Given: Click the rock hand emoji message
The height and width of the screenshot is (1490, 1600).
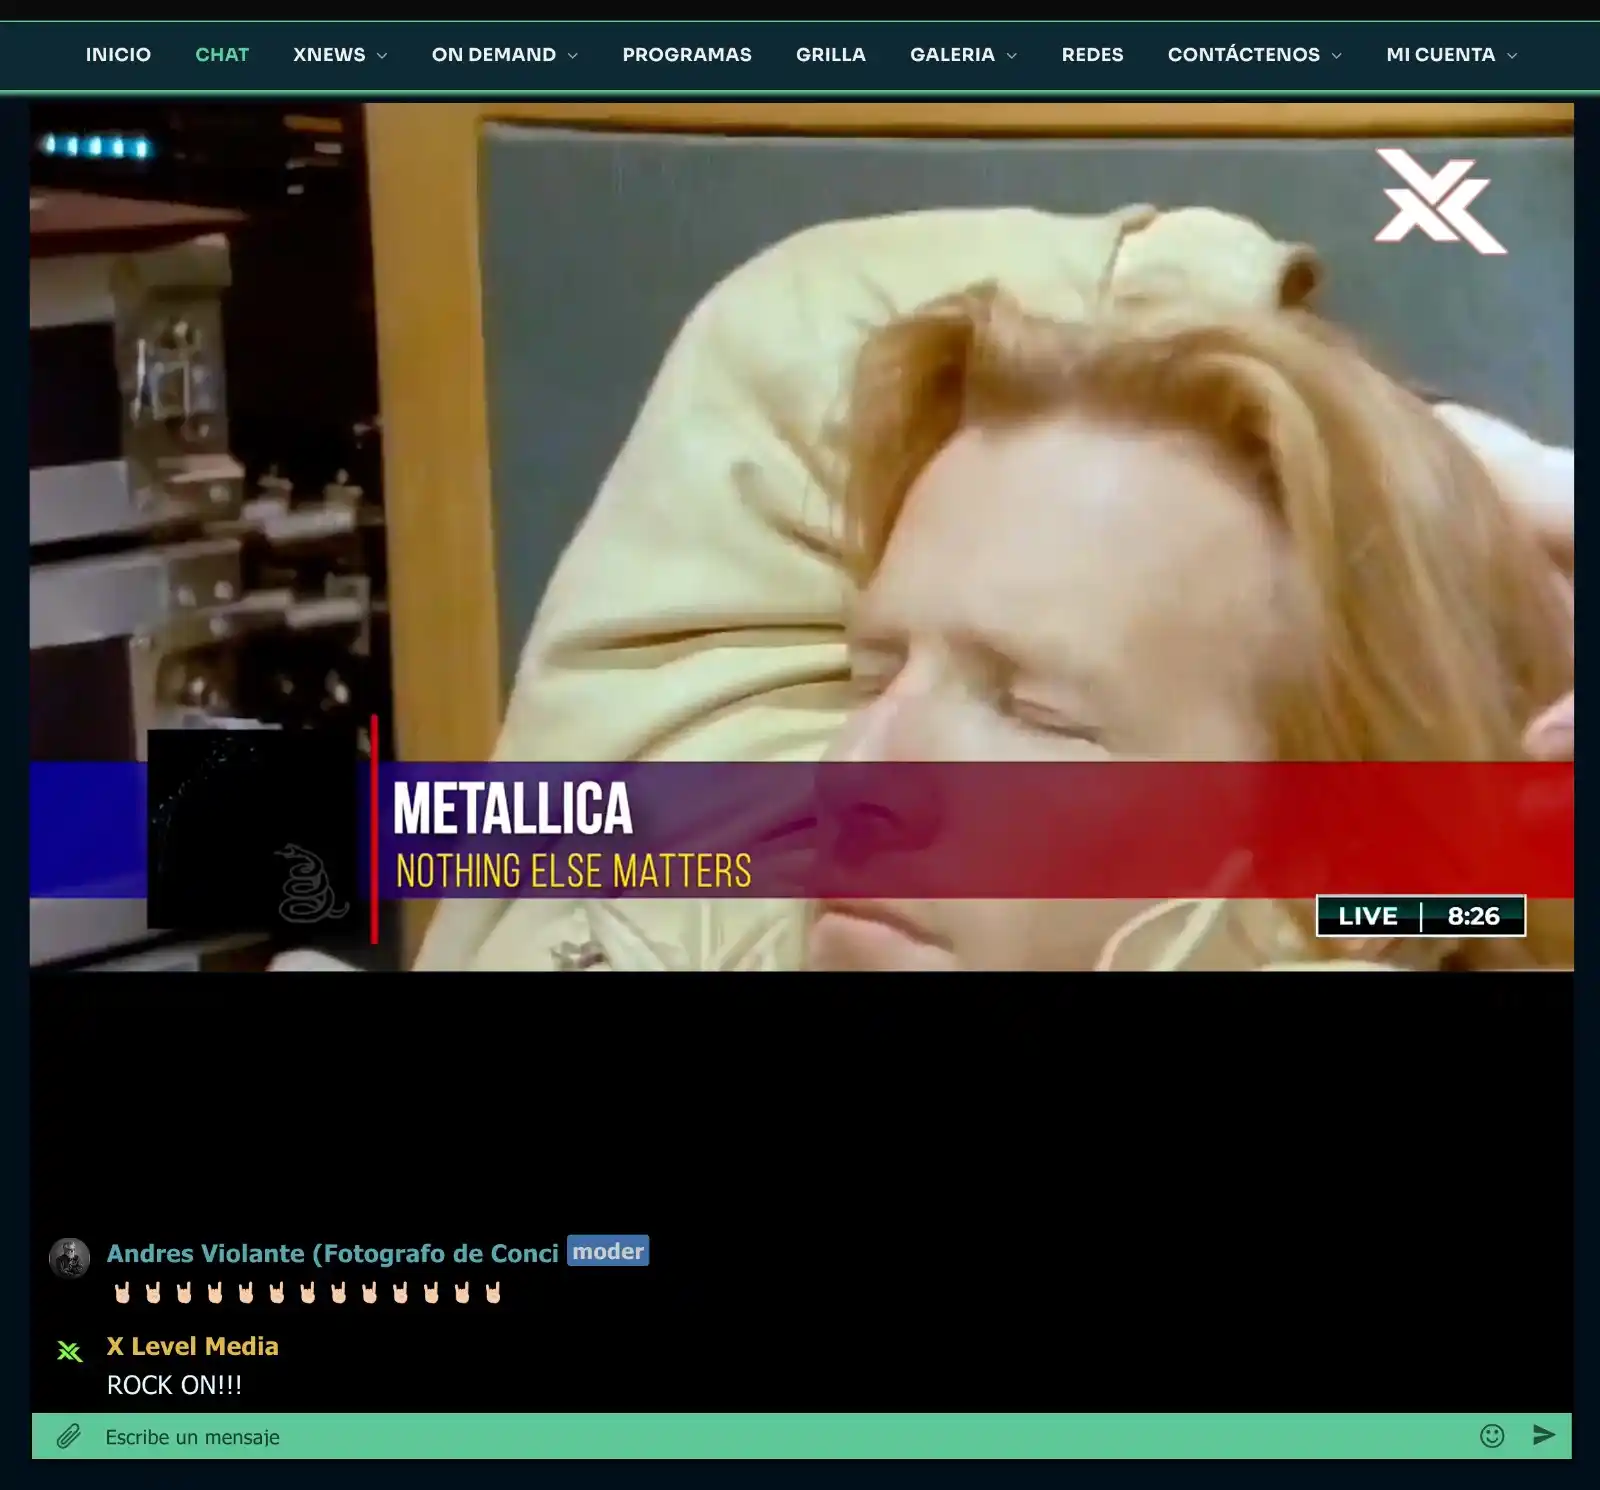Looking at the screenshot, I should click(307, 1293).
